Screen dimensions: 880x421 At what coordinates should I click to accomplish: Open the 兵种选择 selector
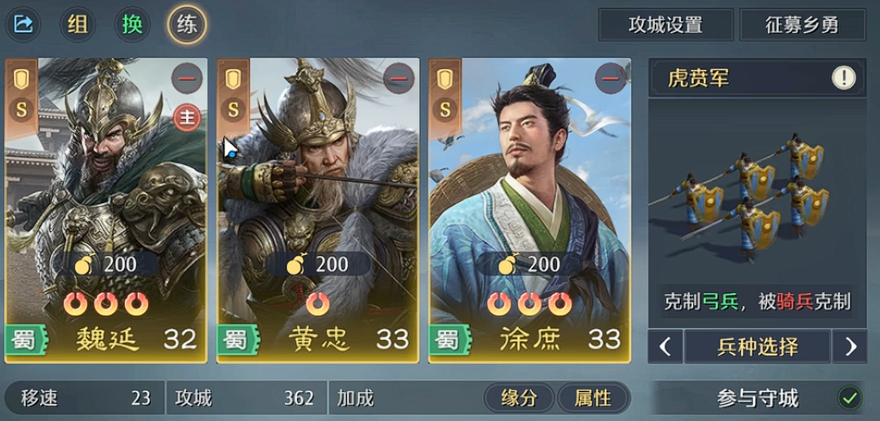click(758, 346)
